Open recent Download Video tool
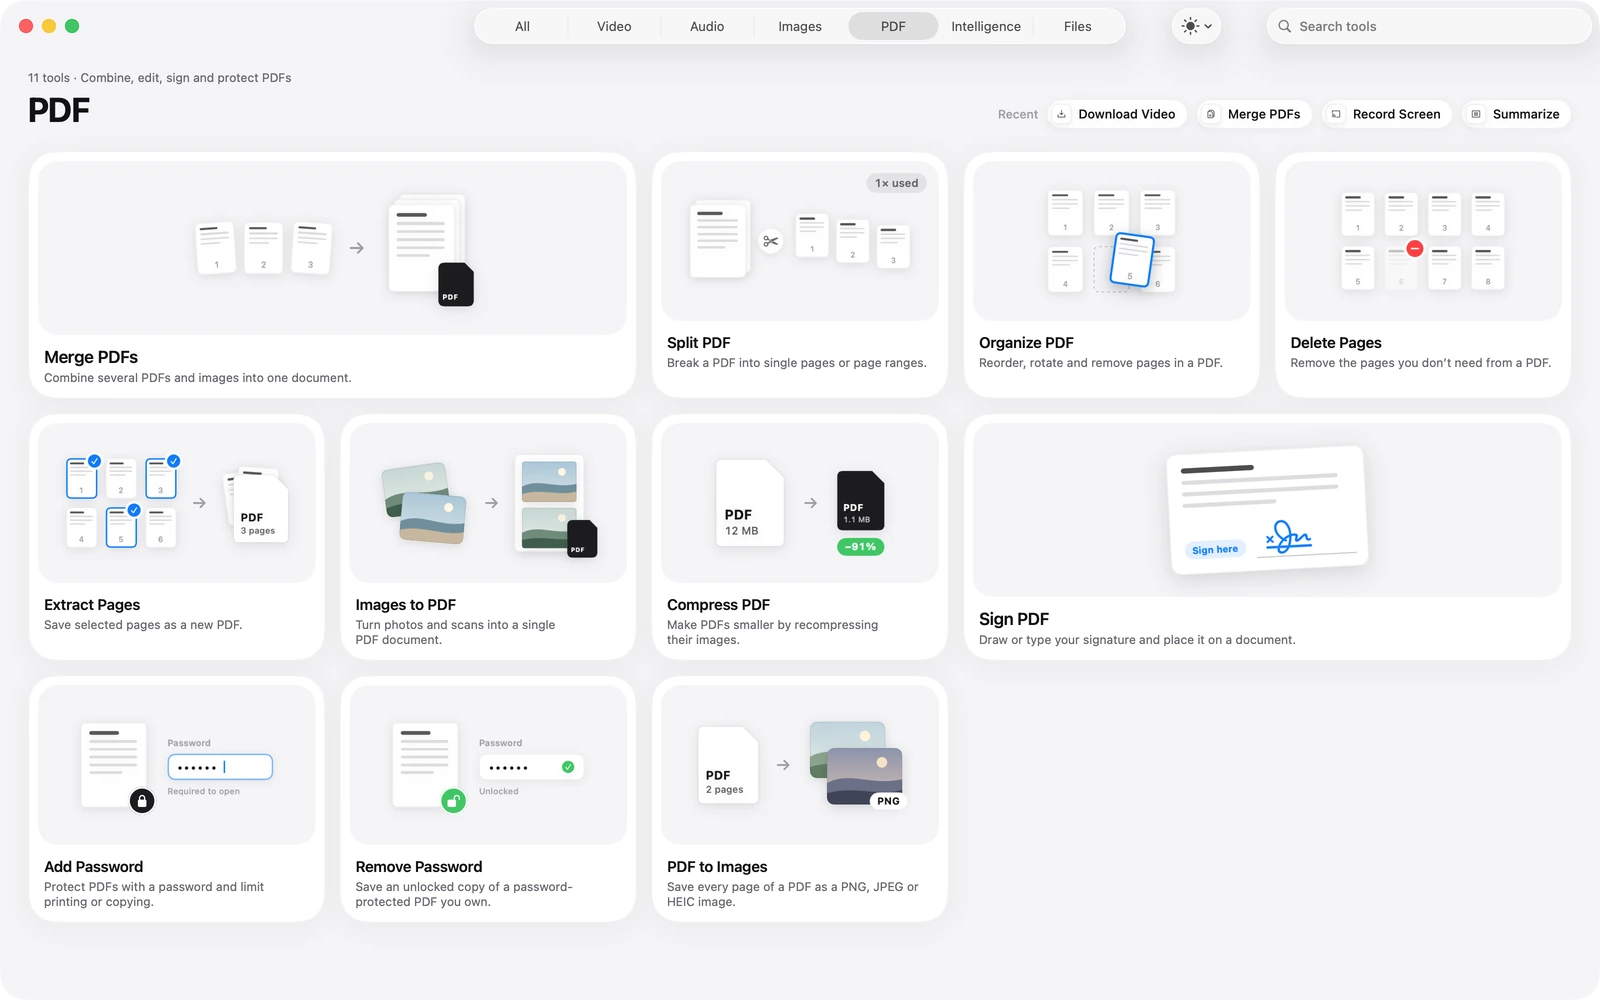1600x1000 pixels. 1117,114
